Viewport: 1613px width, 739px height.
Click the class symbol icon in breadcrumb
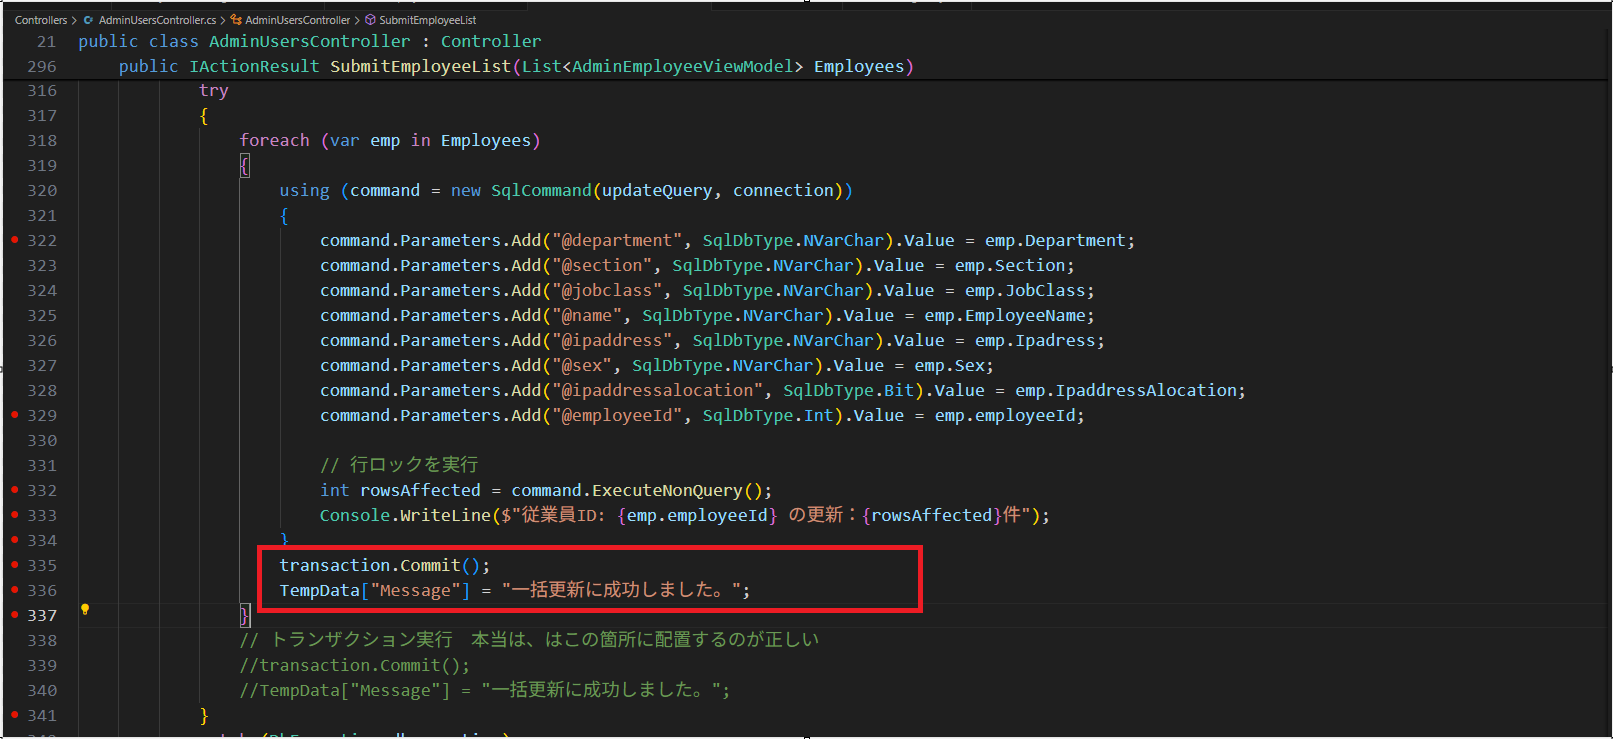click(x=236, y=20)
